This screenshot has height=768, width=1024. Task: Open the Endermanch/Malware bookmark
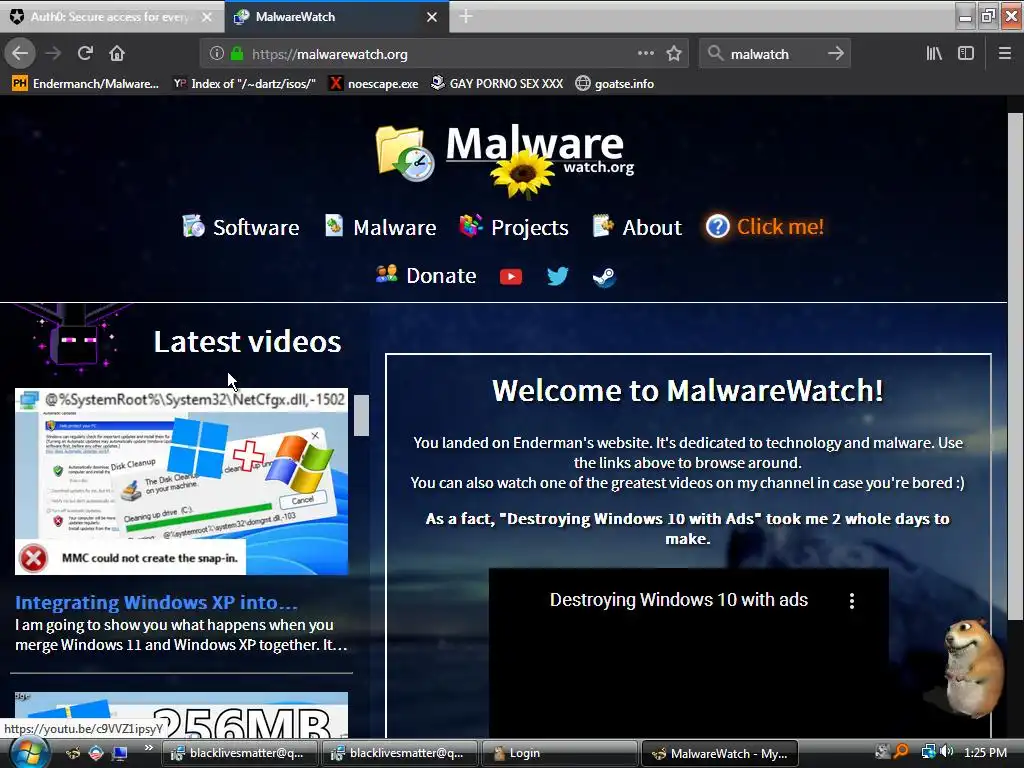pos(86,84)
